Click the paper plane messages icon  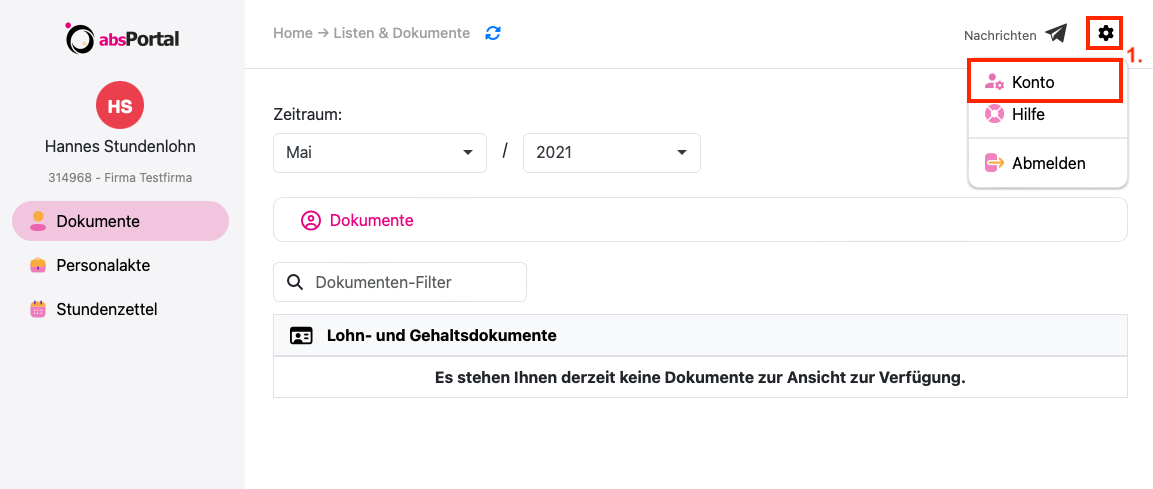(1056, 34)
